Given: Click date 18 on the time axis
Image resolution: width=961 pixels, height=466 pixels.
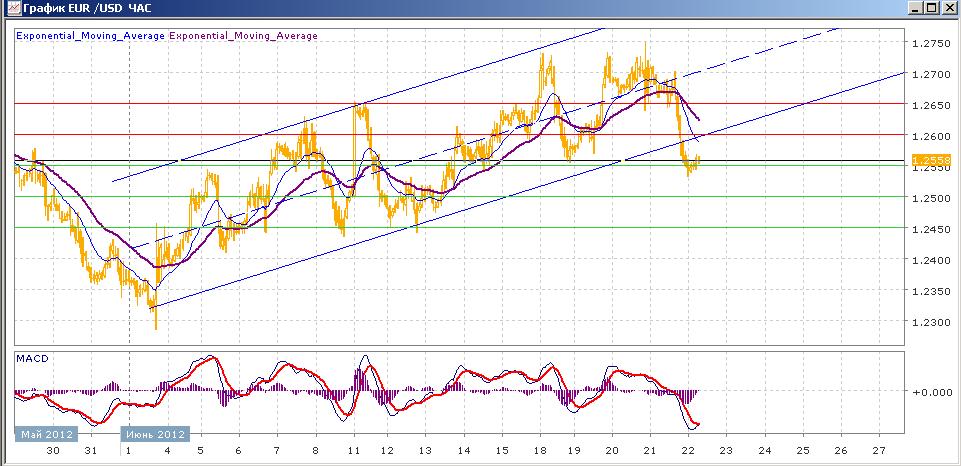Looking at the screenshot, I should click(540, 451).
